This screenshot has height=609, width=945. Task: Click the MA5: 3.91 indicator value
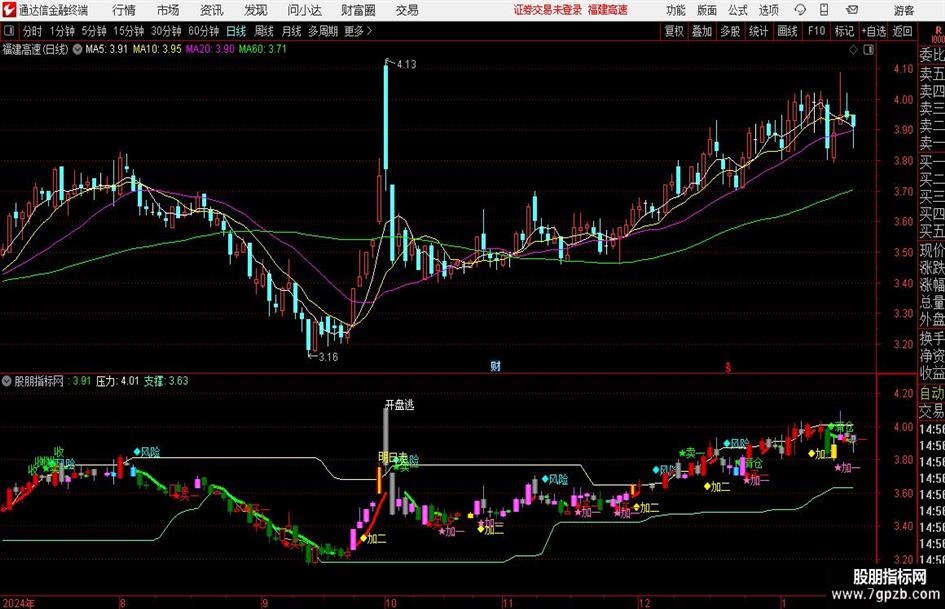(x=107, y=49)
